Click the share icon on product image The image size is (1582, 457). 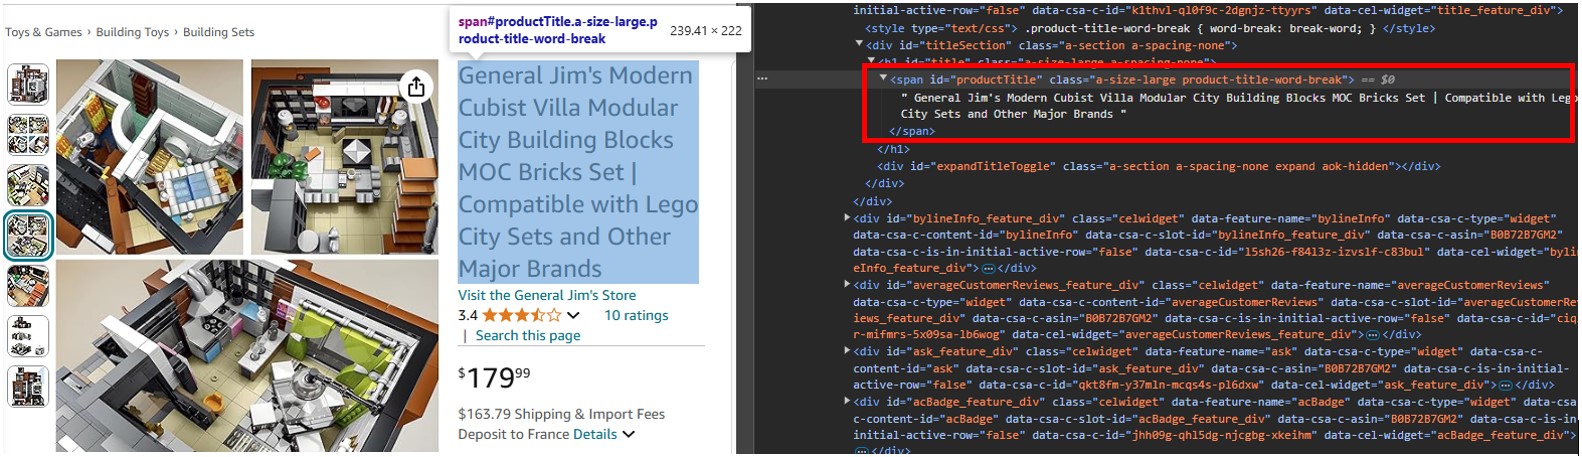point(416,88)
